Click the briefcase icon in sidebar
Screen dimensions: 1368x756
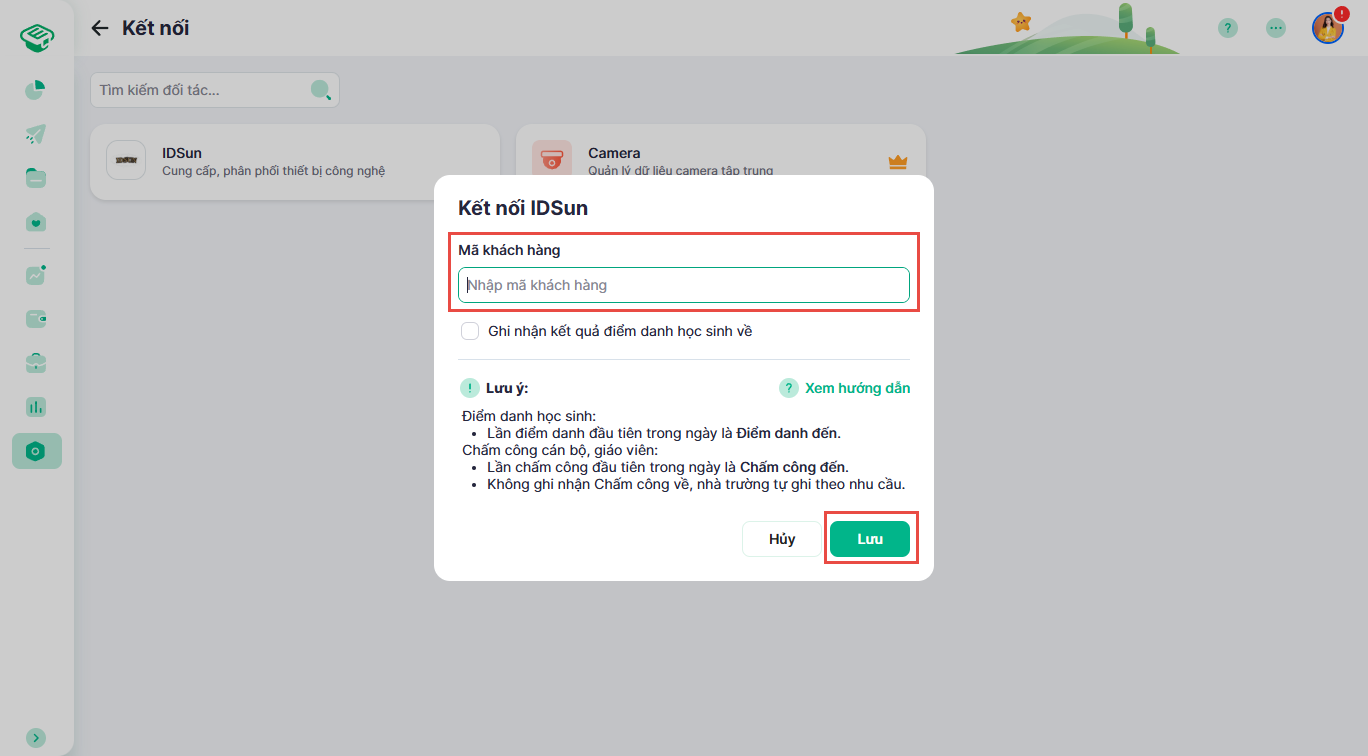pos(36,363)
